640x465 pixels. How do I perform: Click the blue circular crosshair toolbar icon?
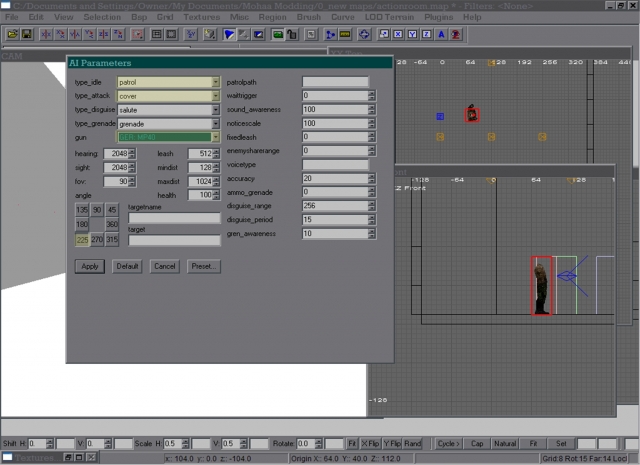tap(364, 34)
